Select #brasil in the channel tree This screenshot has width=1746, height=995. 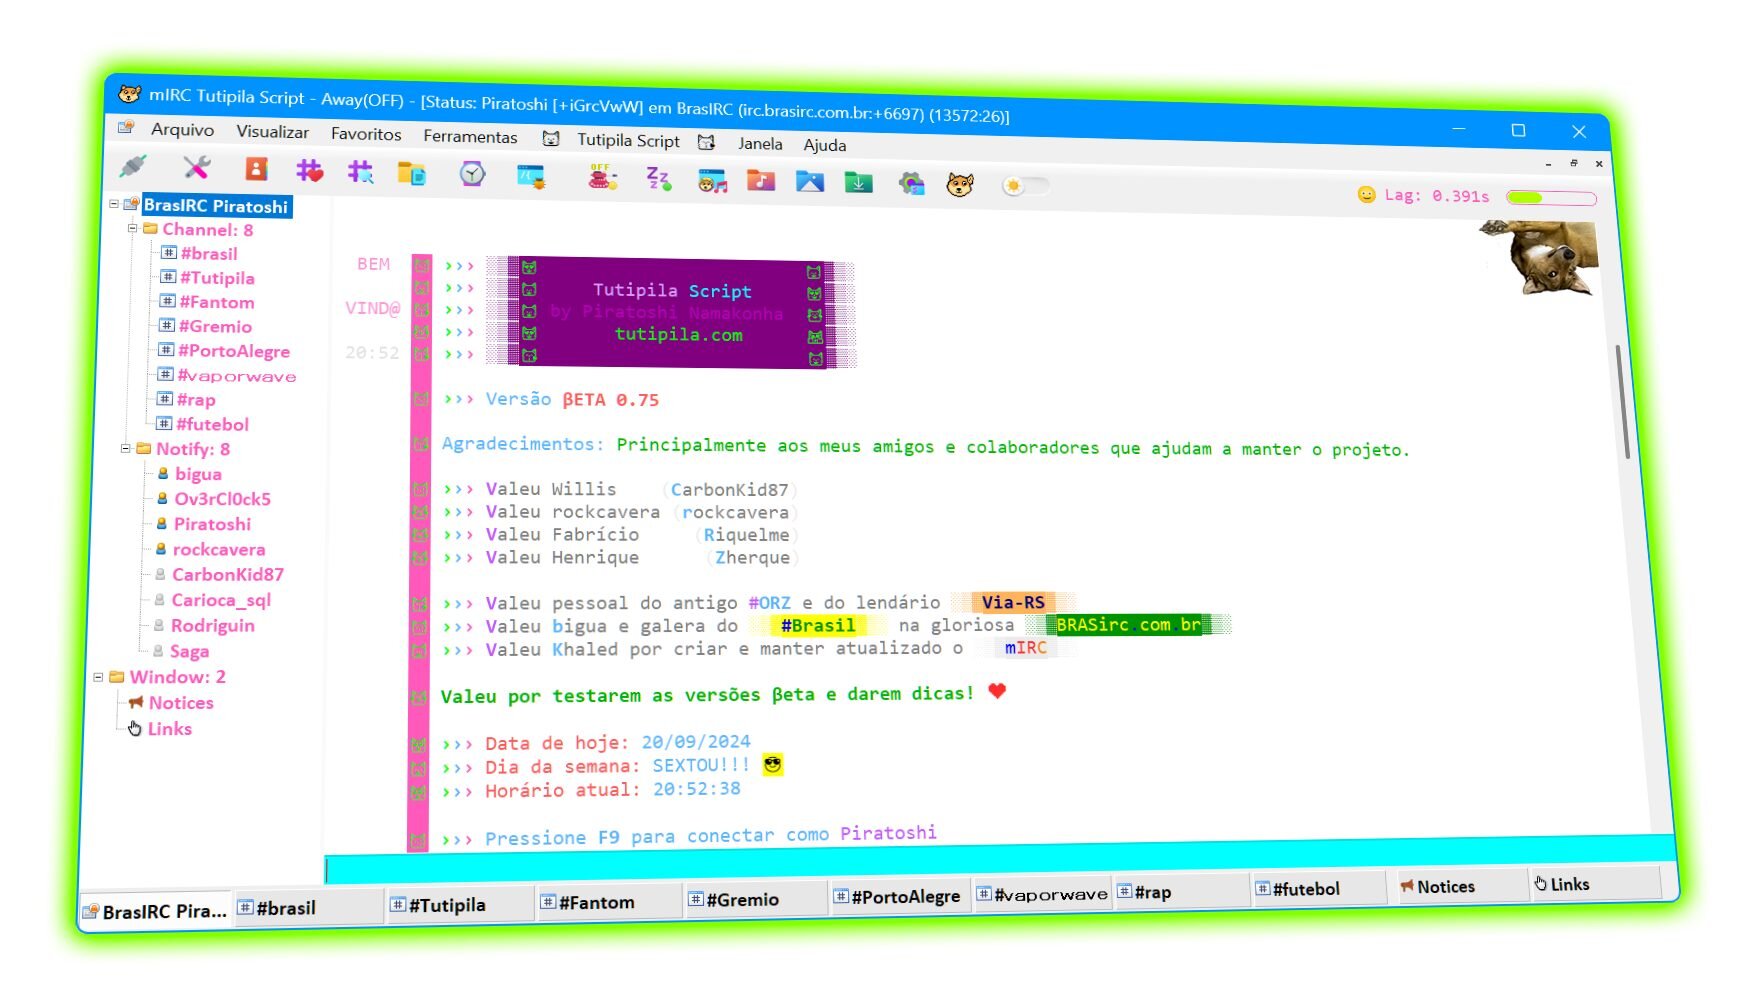coord(209,253)
